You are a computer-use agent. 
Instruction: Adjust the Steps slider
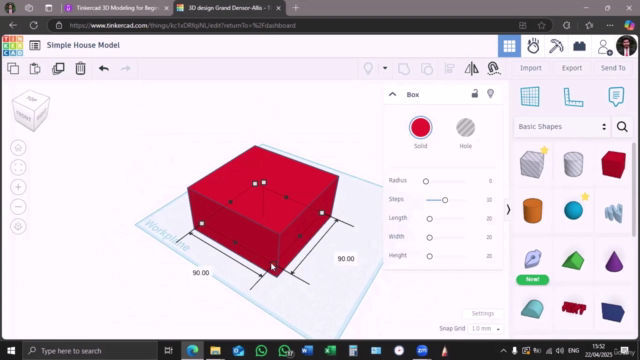tap(445, 200)
